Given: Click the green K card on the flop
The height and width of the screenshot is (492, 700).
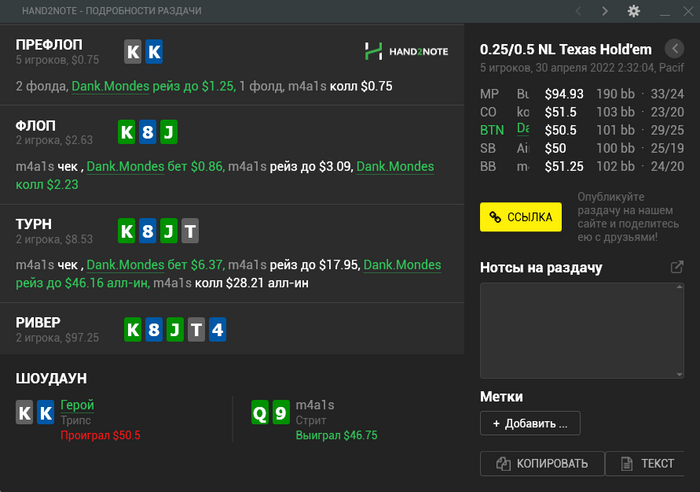Looking at the screenshot, I should [x=127, y=132].
